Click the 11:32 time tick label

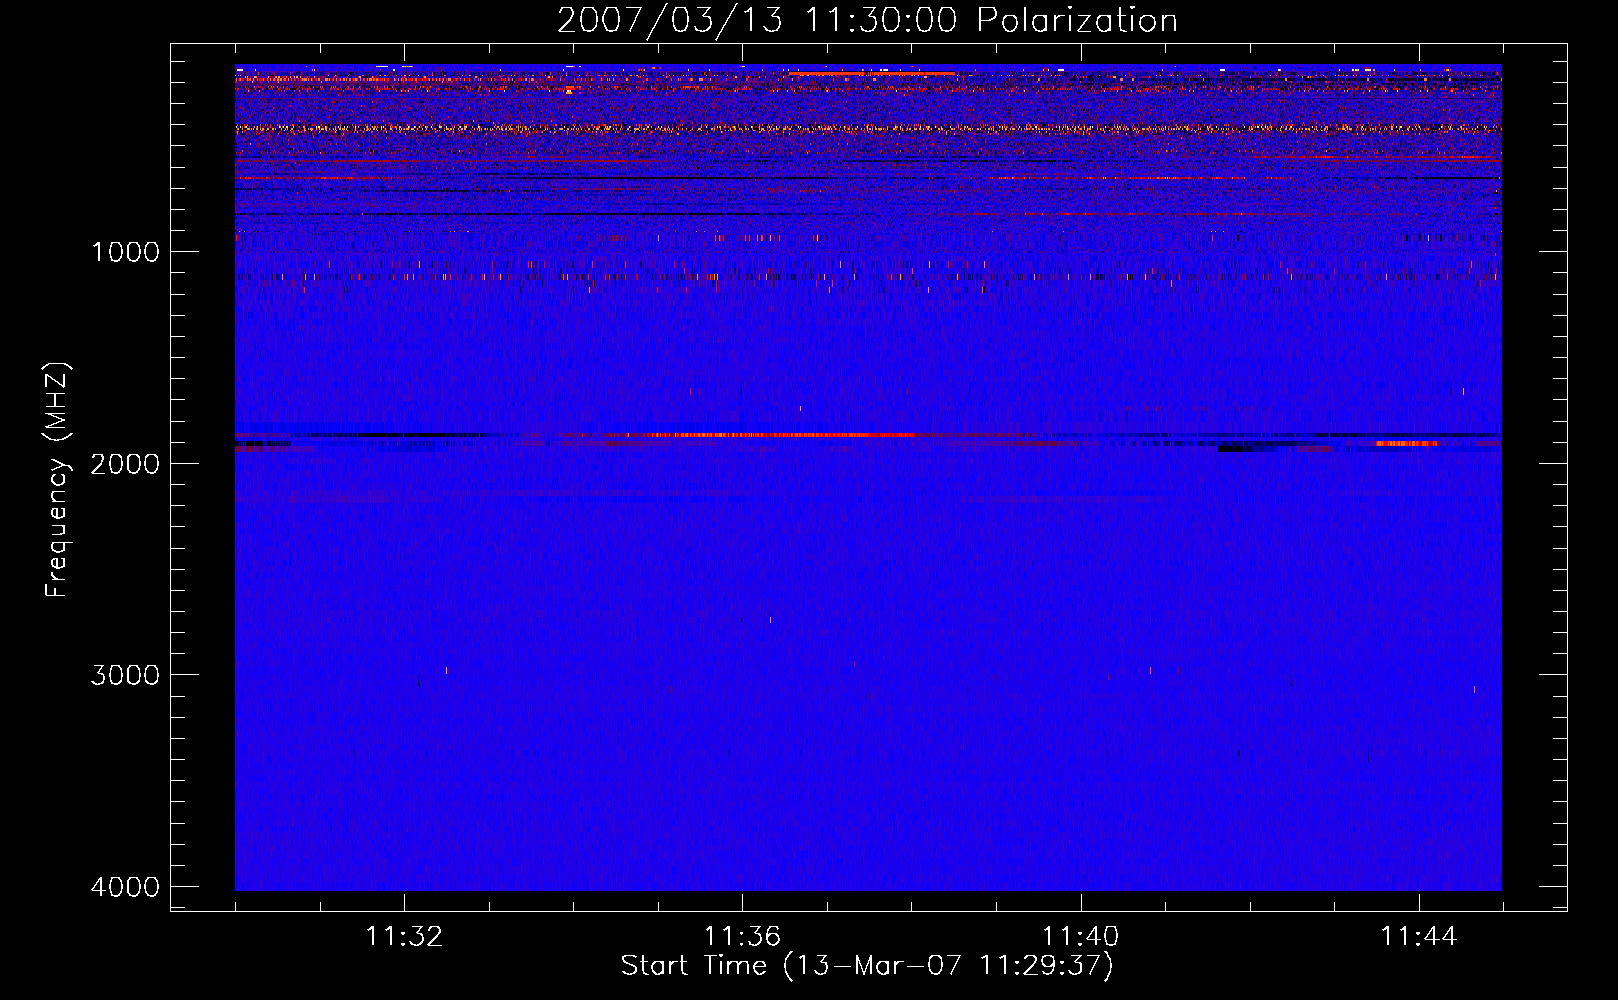point(404,937)
